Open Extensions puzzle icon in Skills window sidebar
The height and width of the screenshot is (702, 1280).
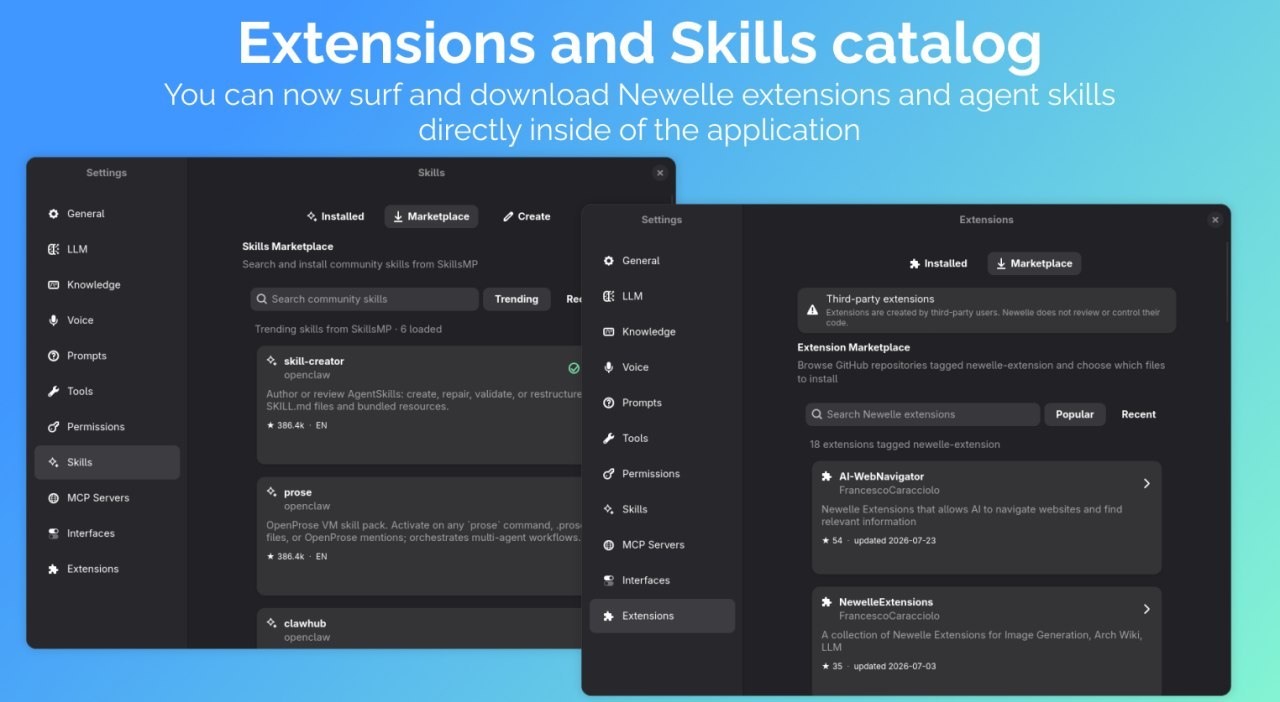pyautogui.click(x=54, y=569)
